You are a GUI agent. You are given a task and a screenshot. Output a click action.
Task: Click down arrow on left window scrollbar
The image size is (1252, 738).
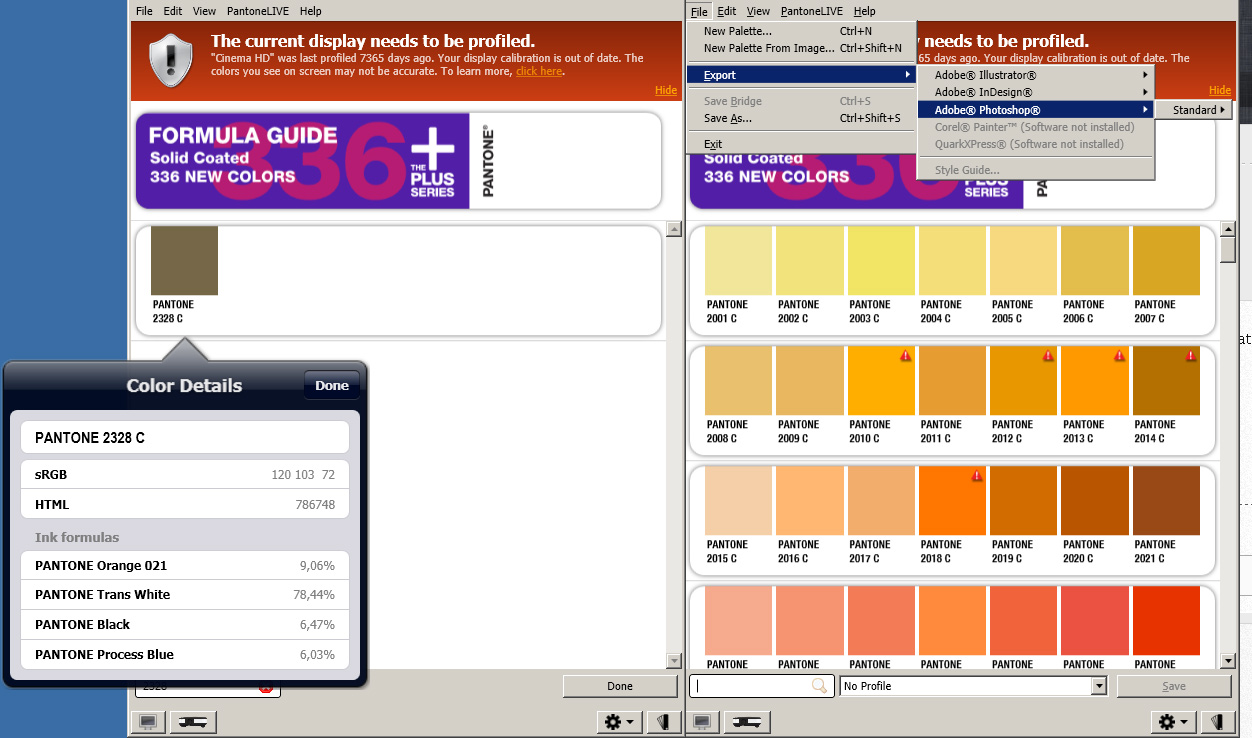[674, 661]
